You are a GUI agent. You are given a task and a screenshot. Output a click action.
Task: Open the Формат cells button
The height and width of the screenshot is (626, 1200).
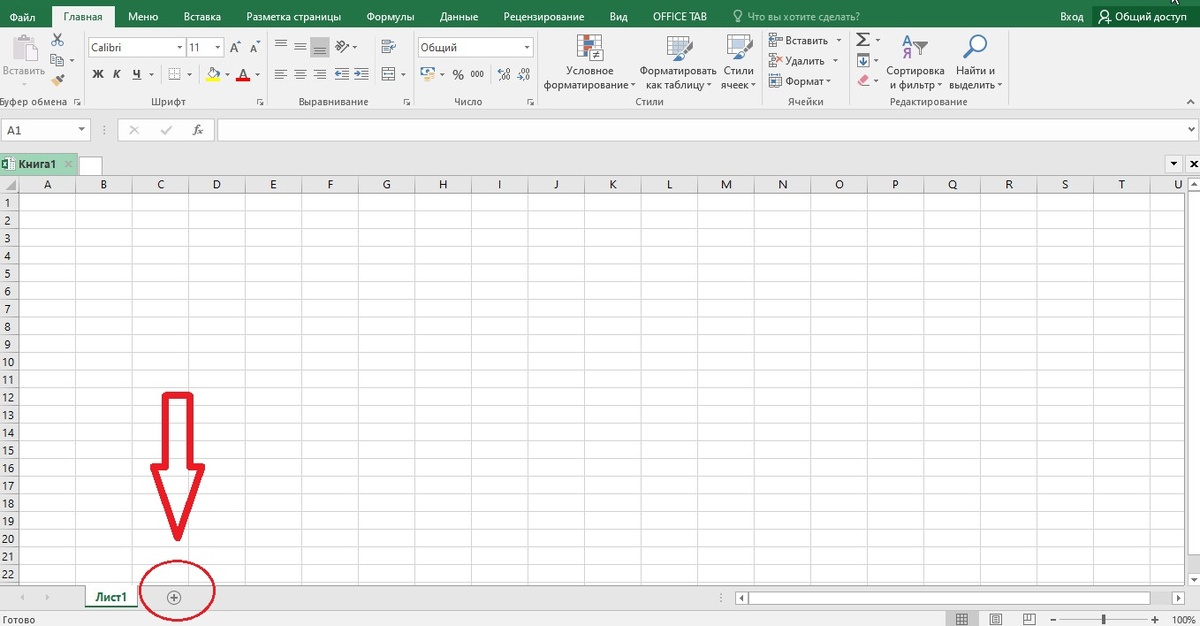point(800,81)
